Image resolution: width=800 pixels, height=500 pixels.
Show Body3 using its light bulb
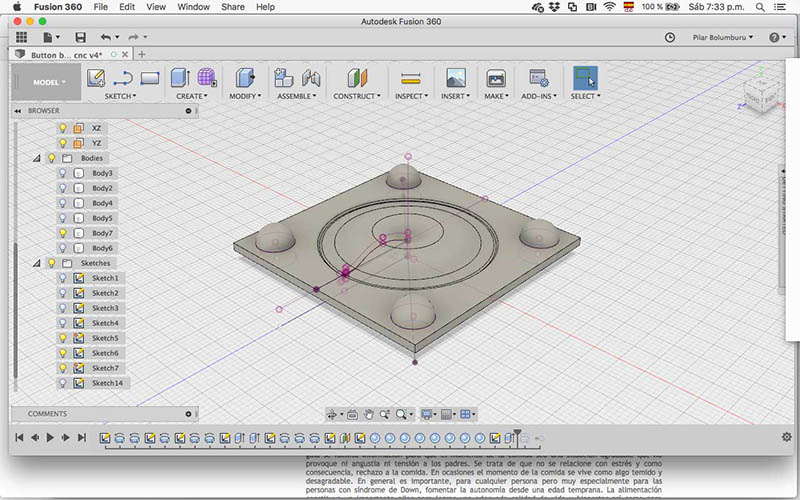[63, 173]
